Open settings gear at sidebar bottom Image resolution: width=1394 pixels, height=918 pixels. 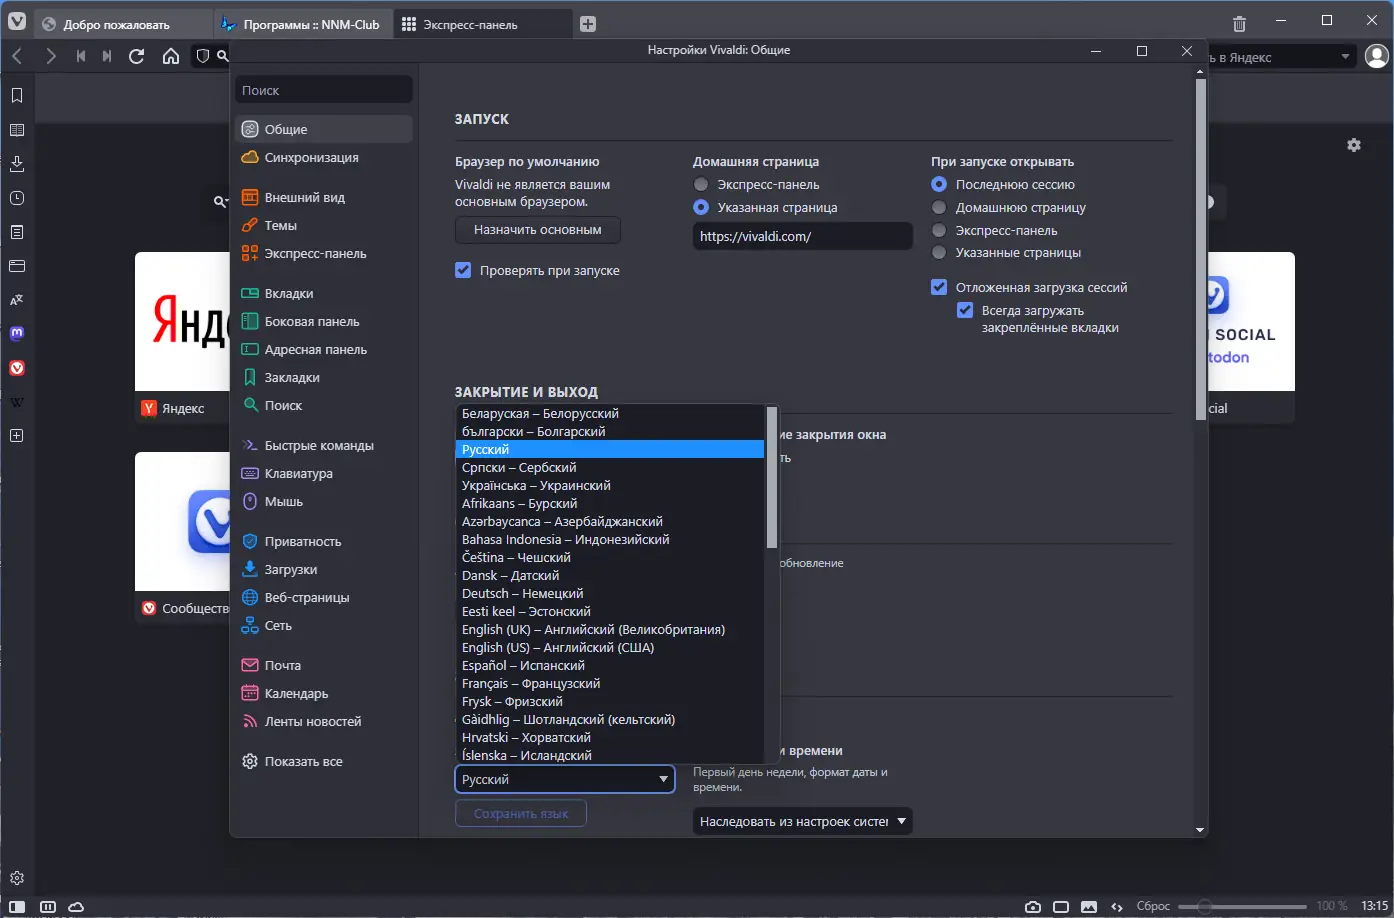pyautogui.click(x=17, y=879)
